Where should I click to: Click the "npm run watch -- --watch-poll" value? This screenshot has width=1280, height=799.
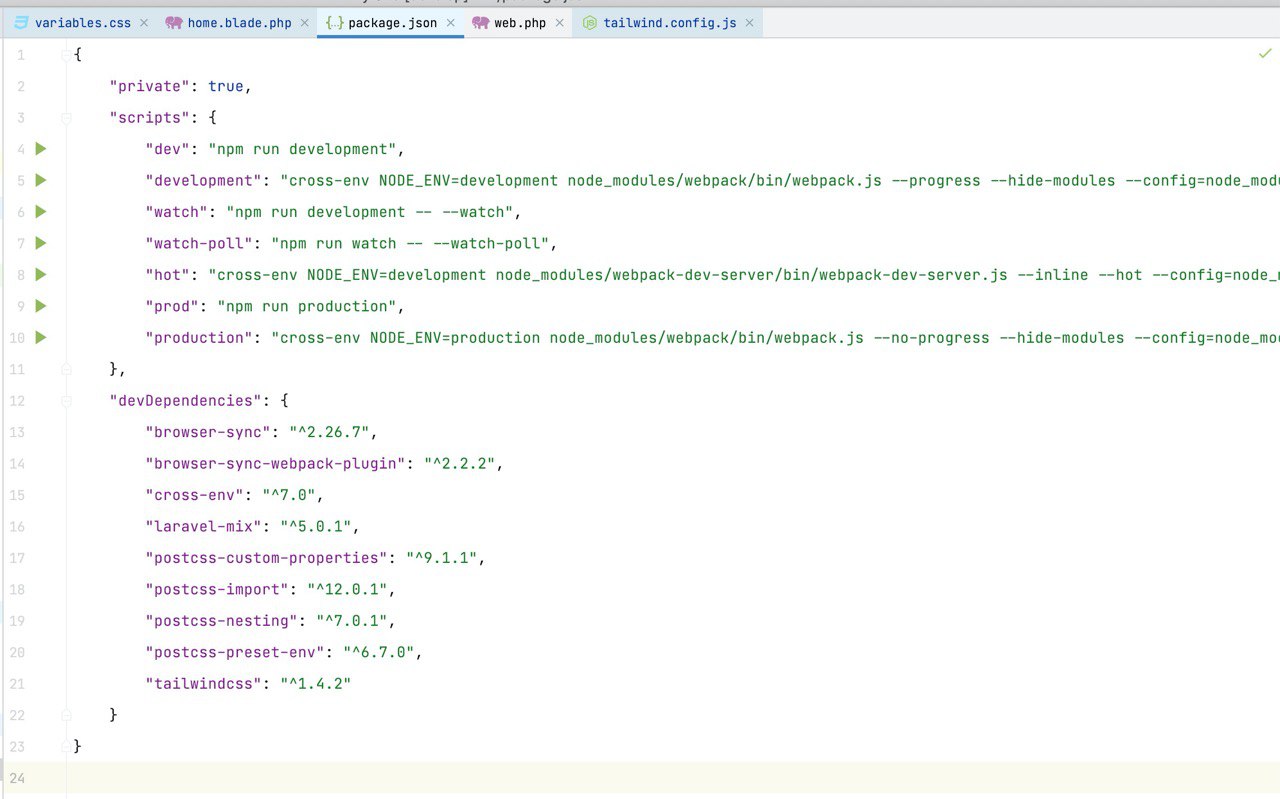(410, 243)
